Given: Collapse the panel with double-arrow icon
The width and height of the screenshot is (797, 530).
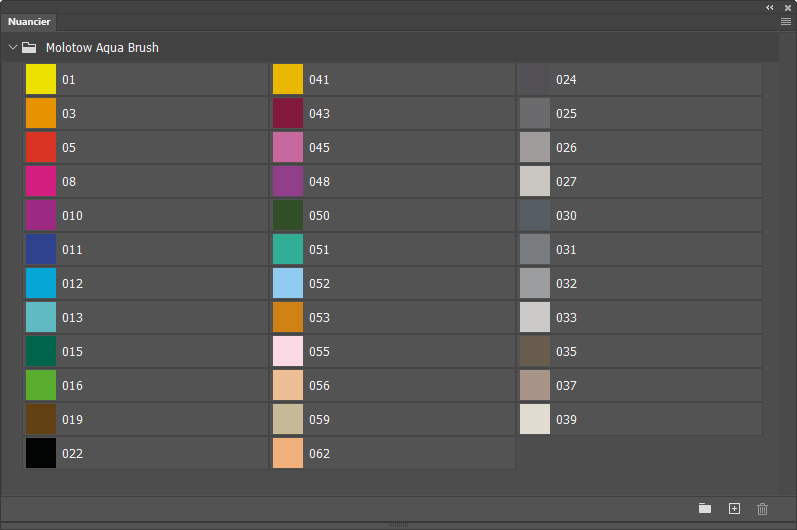Looking at the screenshot, I should tap(770, 7).
